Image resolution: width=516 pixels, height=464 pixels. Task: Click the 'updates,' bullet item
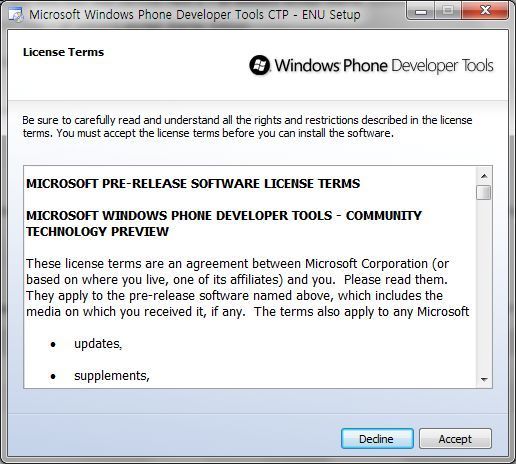click(98, 344)
